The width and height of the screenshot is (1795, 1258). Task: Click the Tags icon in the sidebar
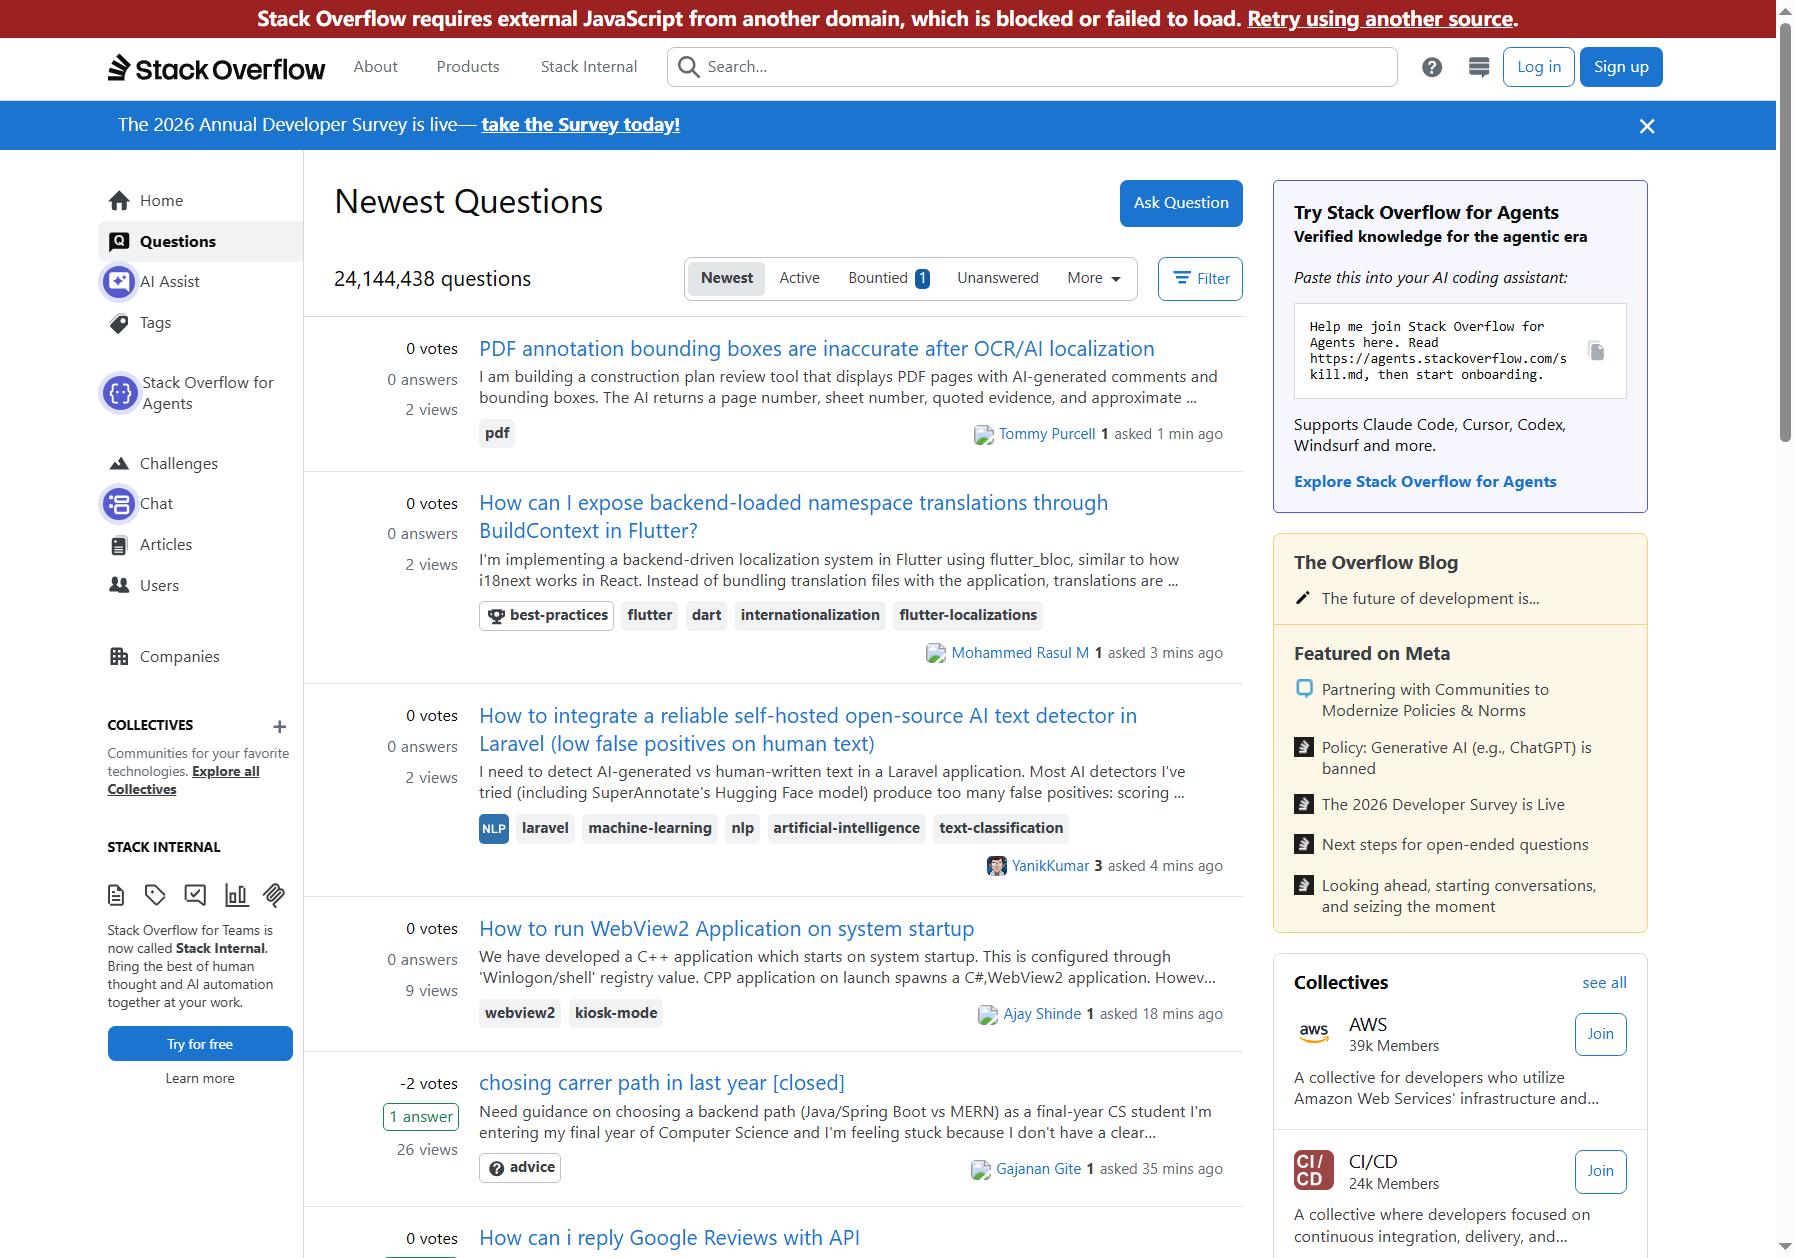[x=119, y=323]
